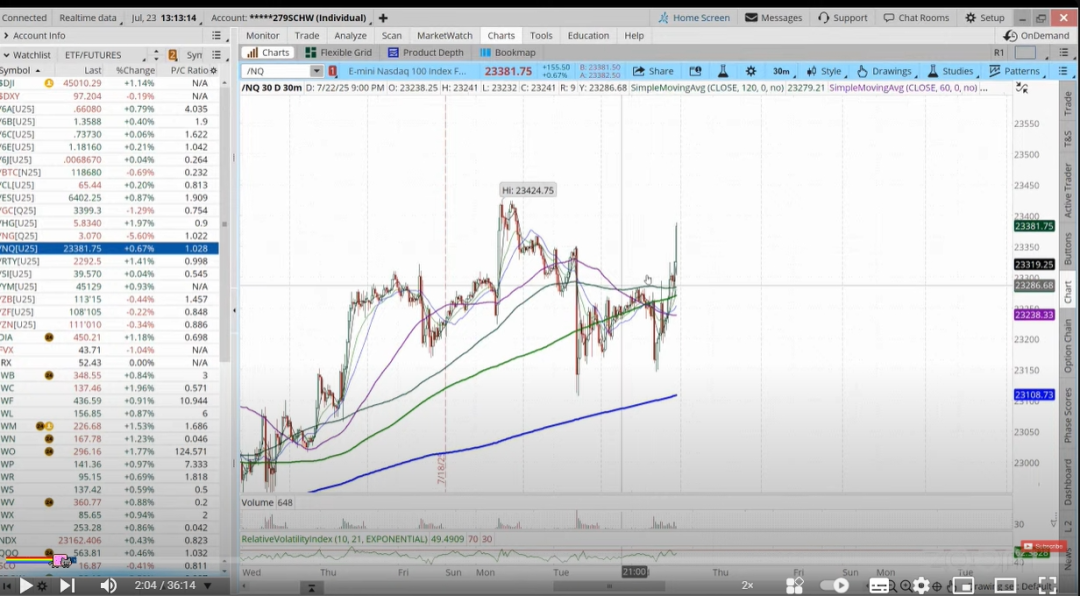Click the Subscribe button on the video

(1043, 546)
